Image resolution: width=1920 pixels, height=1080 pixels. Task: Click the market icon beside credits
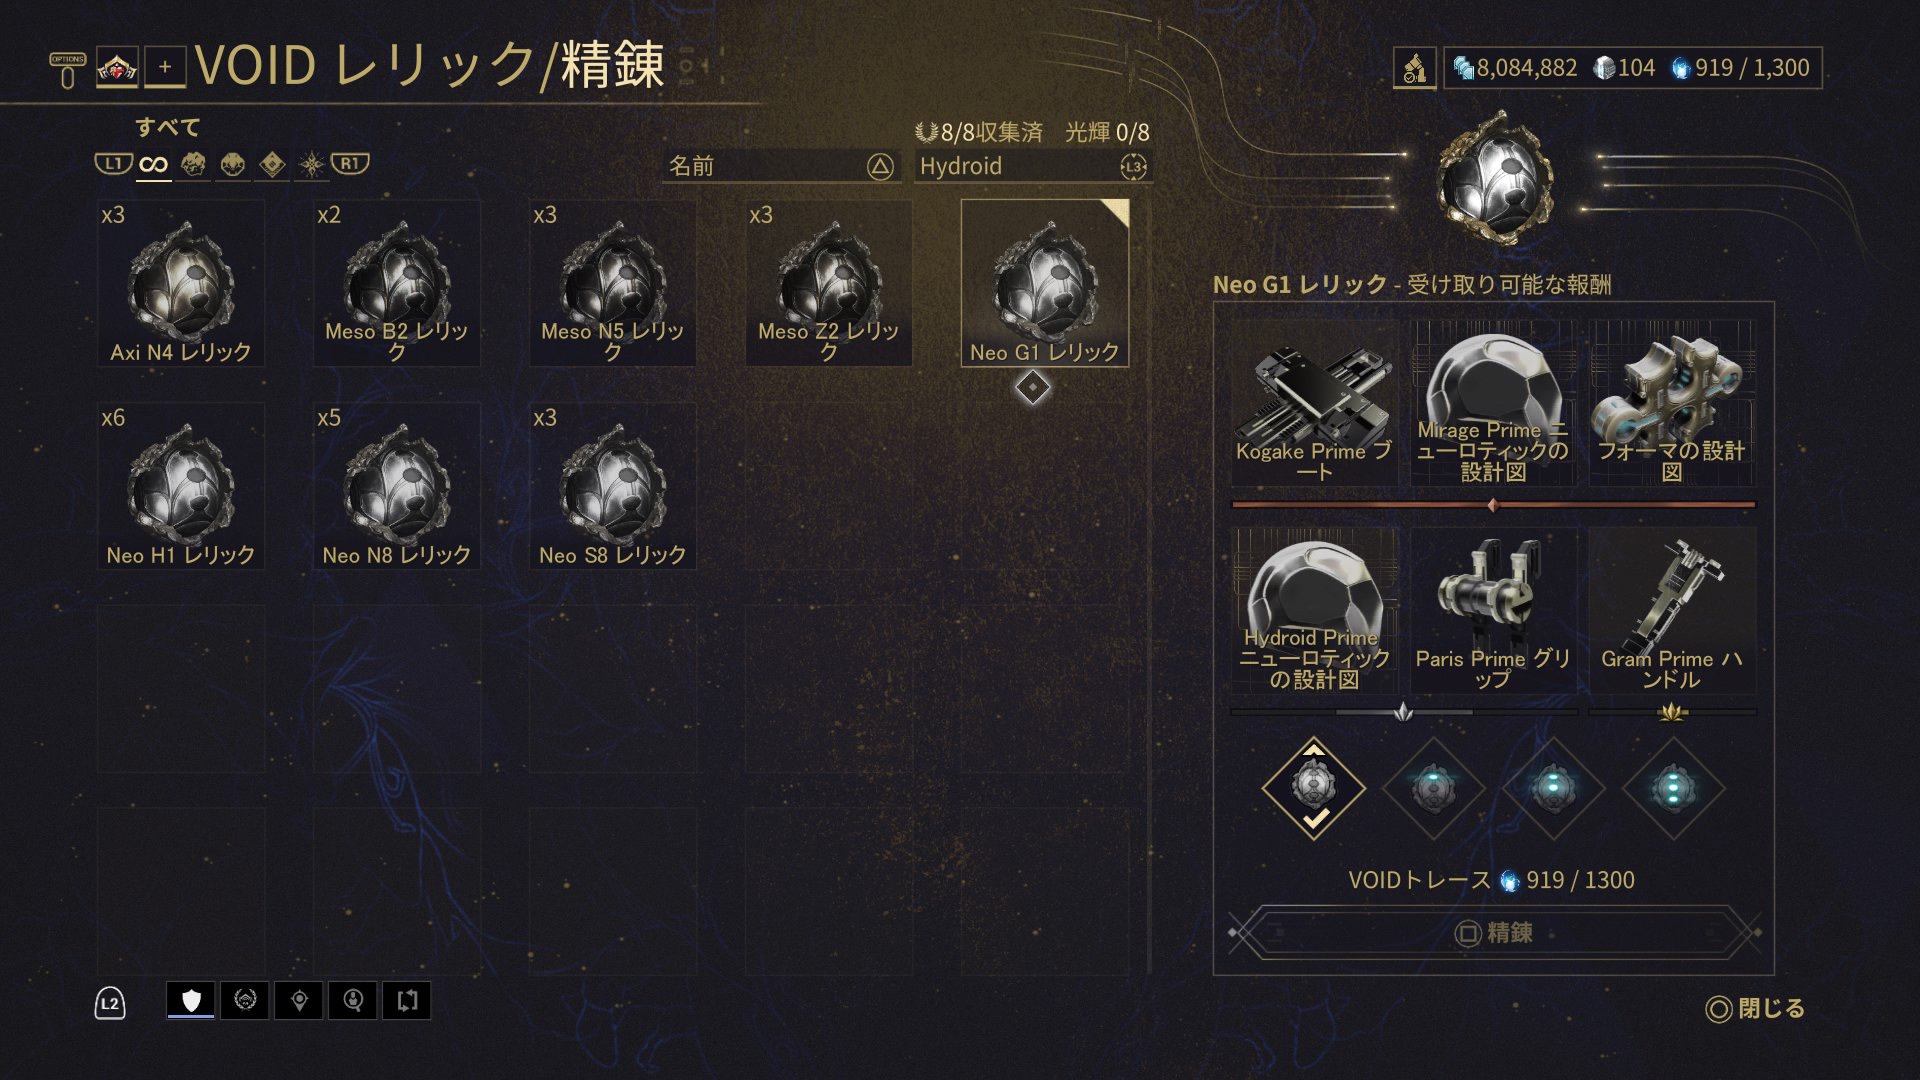(1415, 68)
